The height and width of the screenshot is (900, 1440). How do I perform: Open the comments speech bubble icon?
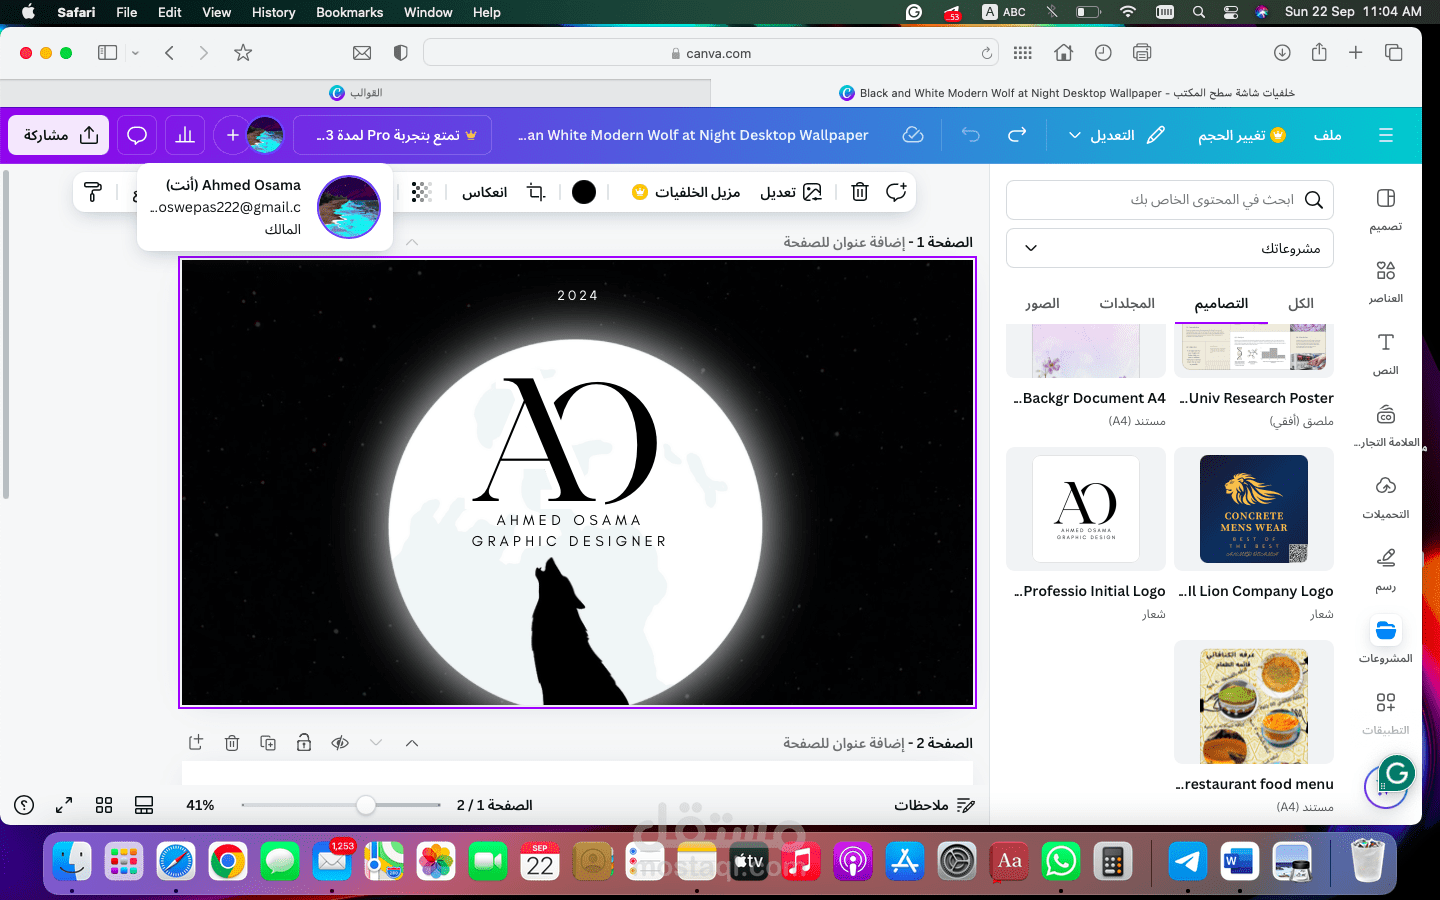coord(137,135)
